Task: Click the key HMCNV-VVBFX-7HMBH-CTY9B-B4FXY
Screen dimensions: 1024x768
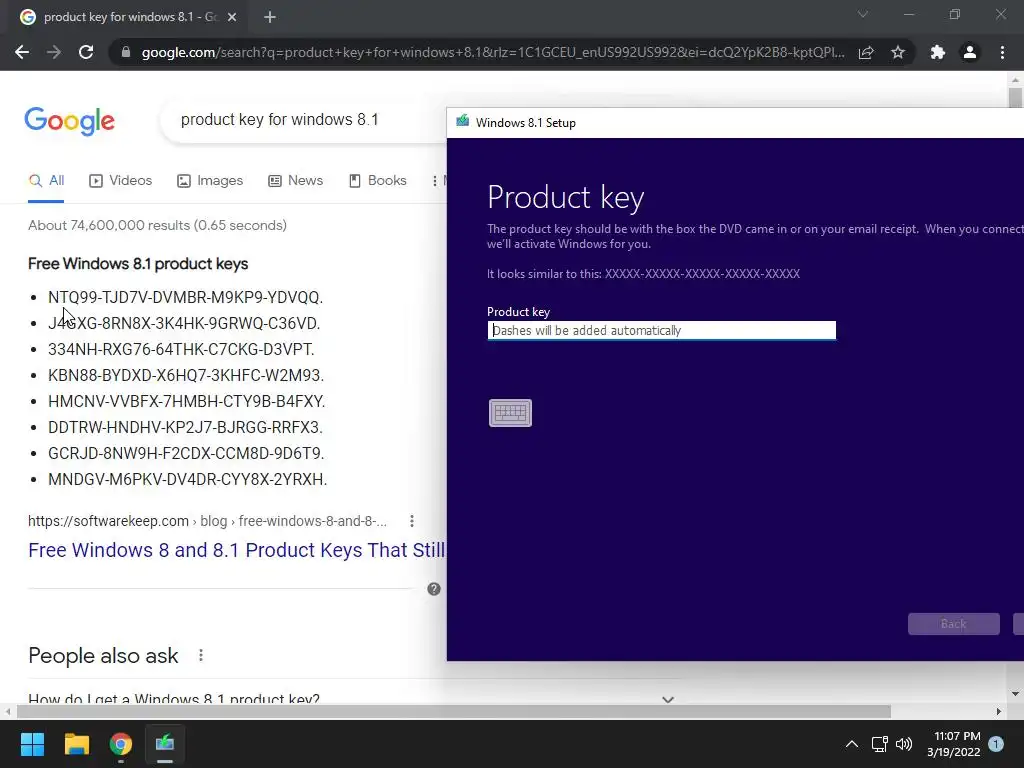Action: (x=187, y=402)
